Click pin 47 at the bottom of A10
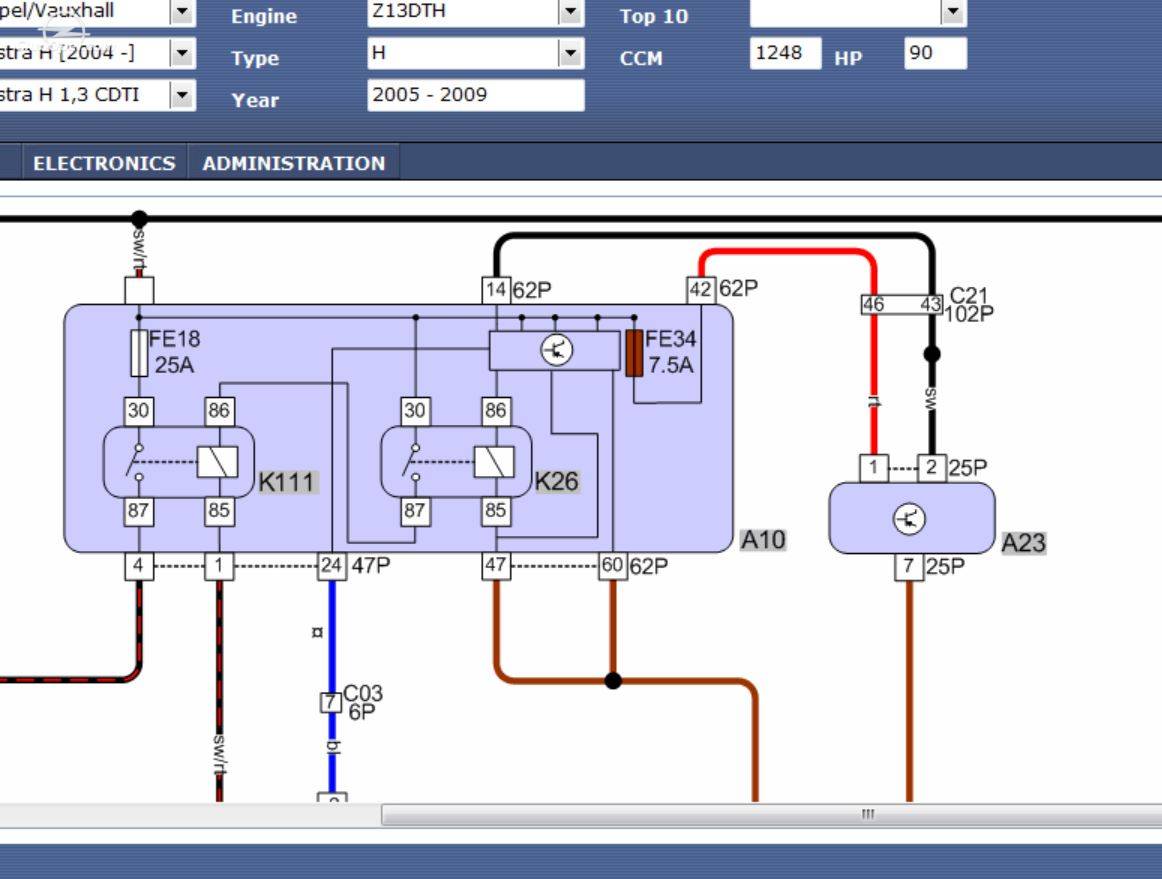Image resolution: width=1162 pixels, height=879 pixels. [496, 566]
